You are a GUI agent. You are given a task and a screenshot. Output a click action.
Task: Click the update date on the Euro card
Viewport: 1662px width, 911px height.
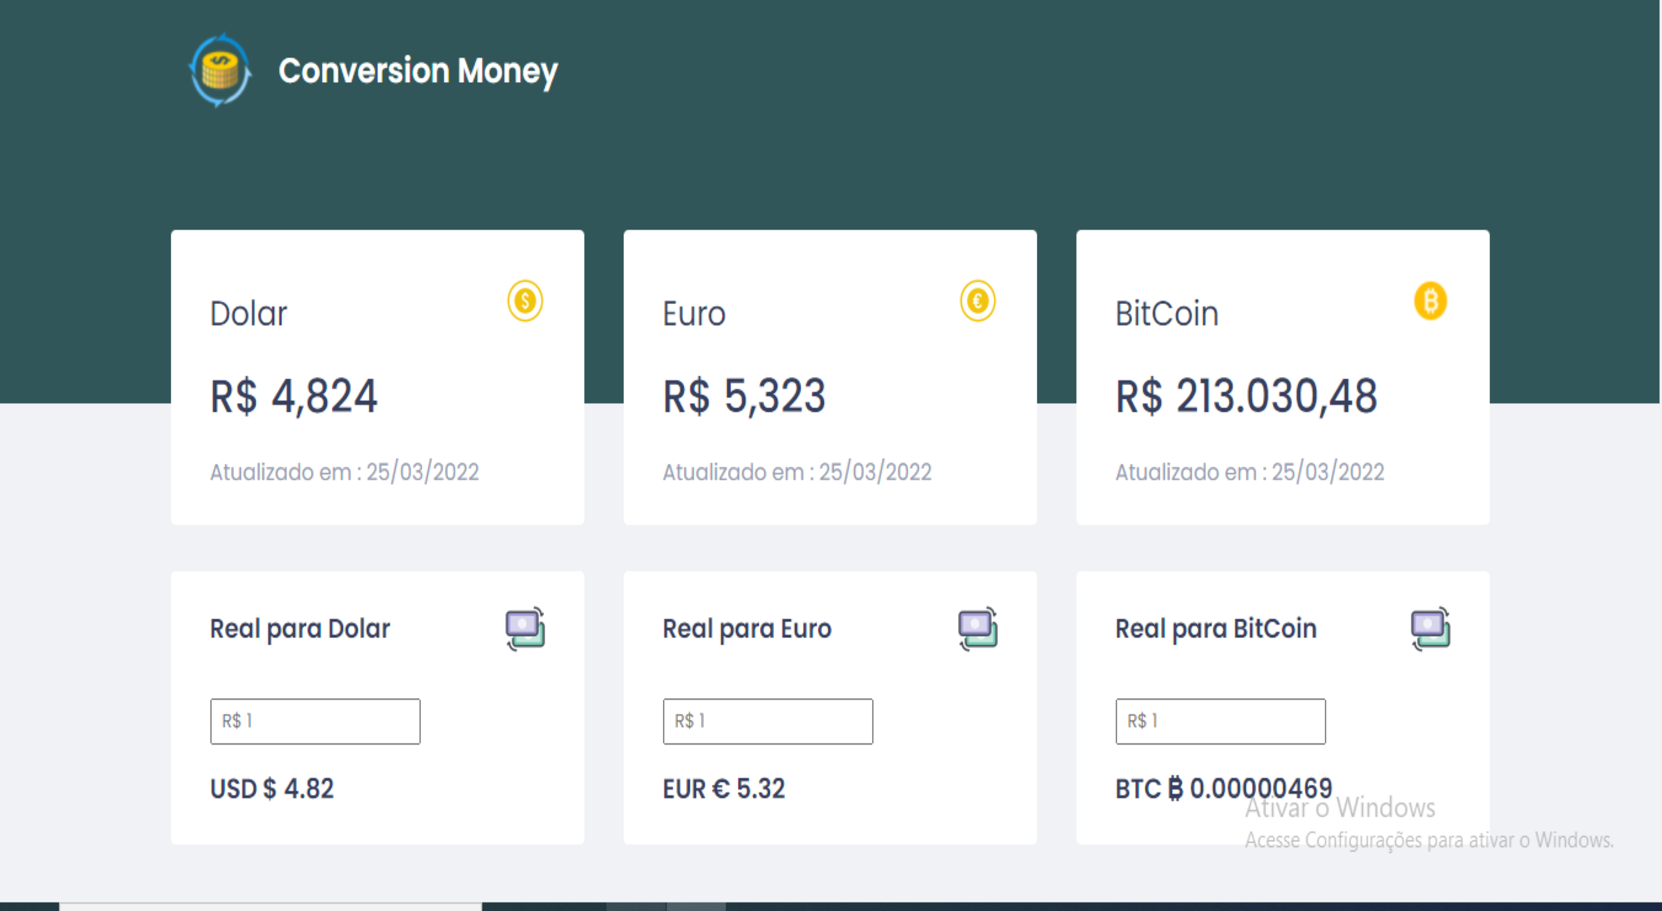[x=796, y=471]
